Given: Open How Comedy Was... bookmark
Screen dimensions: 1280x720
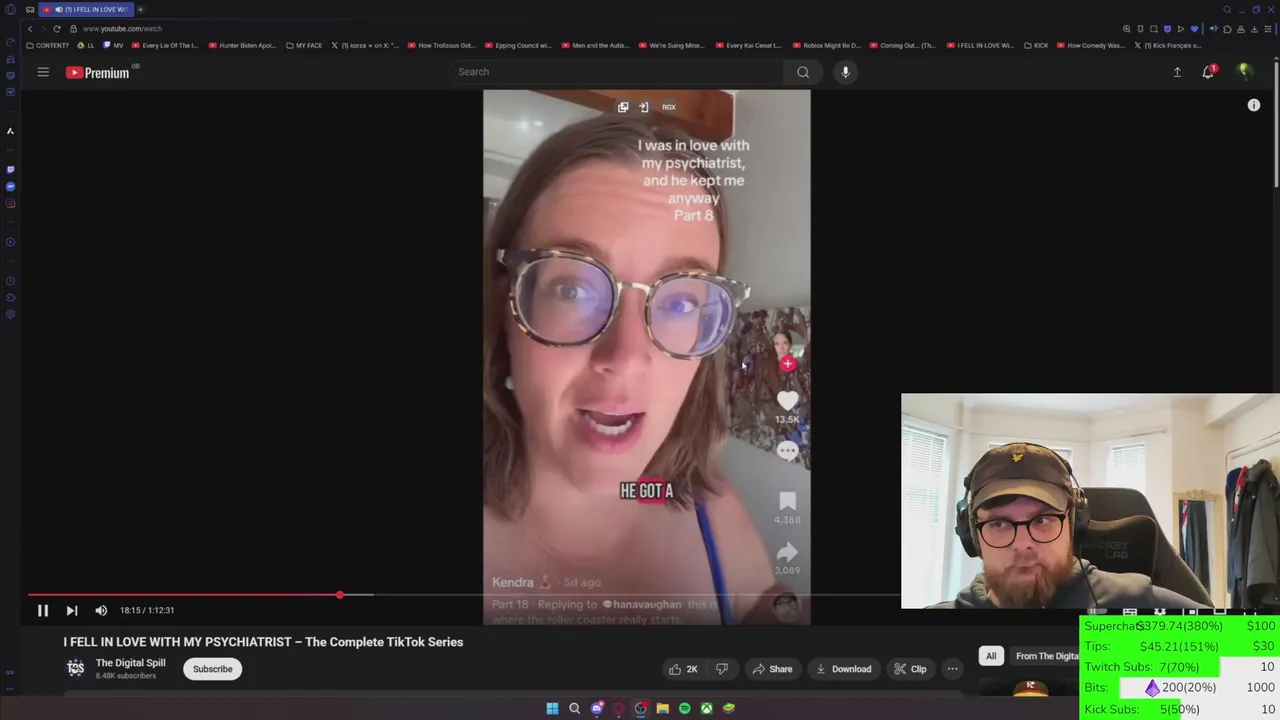Looking at the screenshot, I should click(x=1090, y=45).
